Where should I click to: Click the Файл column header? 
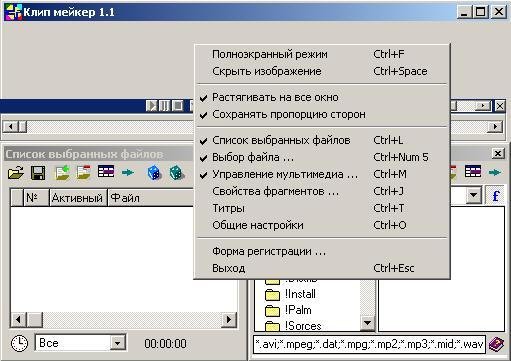(151, 198)
